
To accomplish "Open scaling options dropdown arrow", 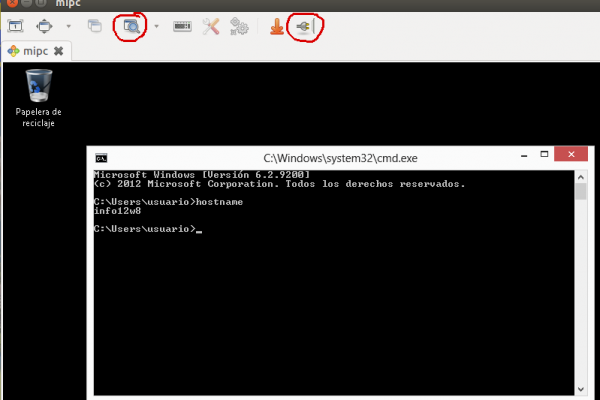I will click(x=156, y=26).
